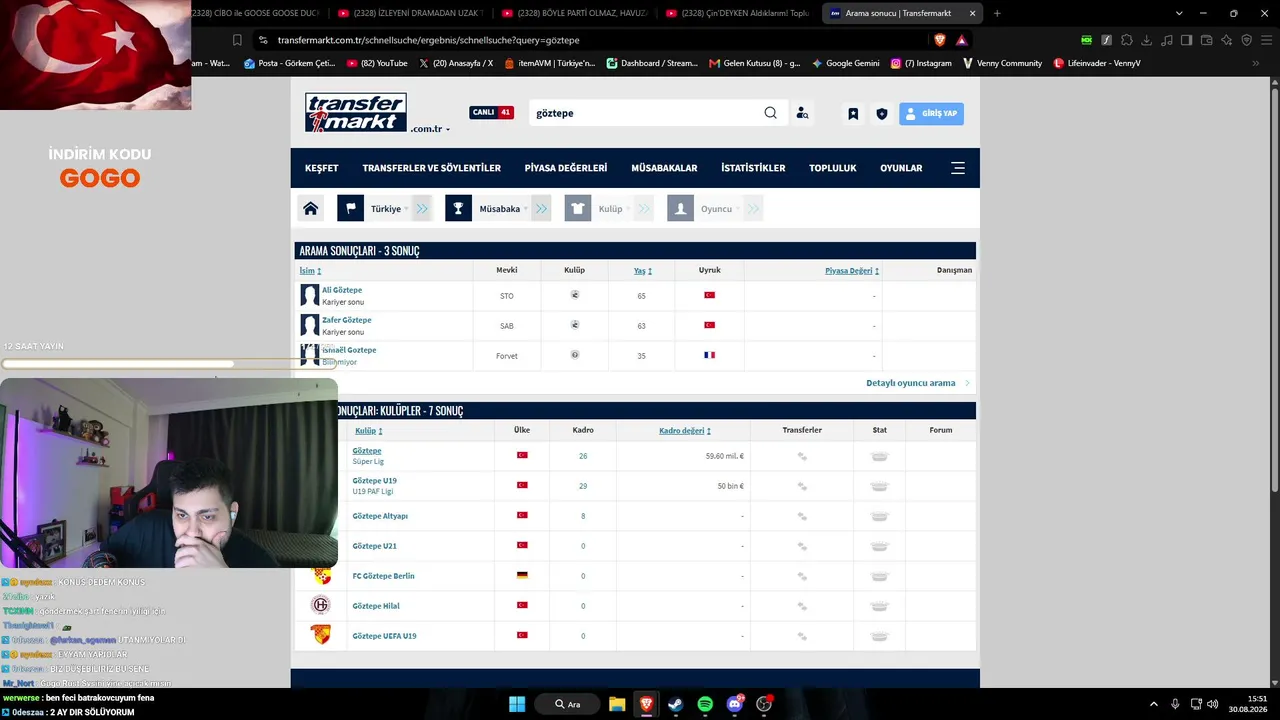Click the Göztepe Hilal club crest
1280x720 pixels.
tap(321, 605)
